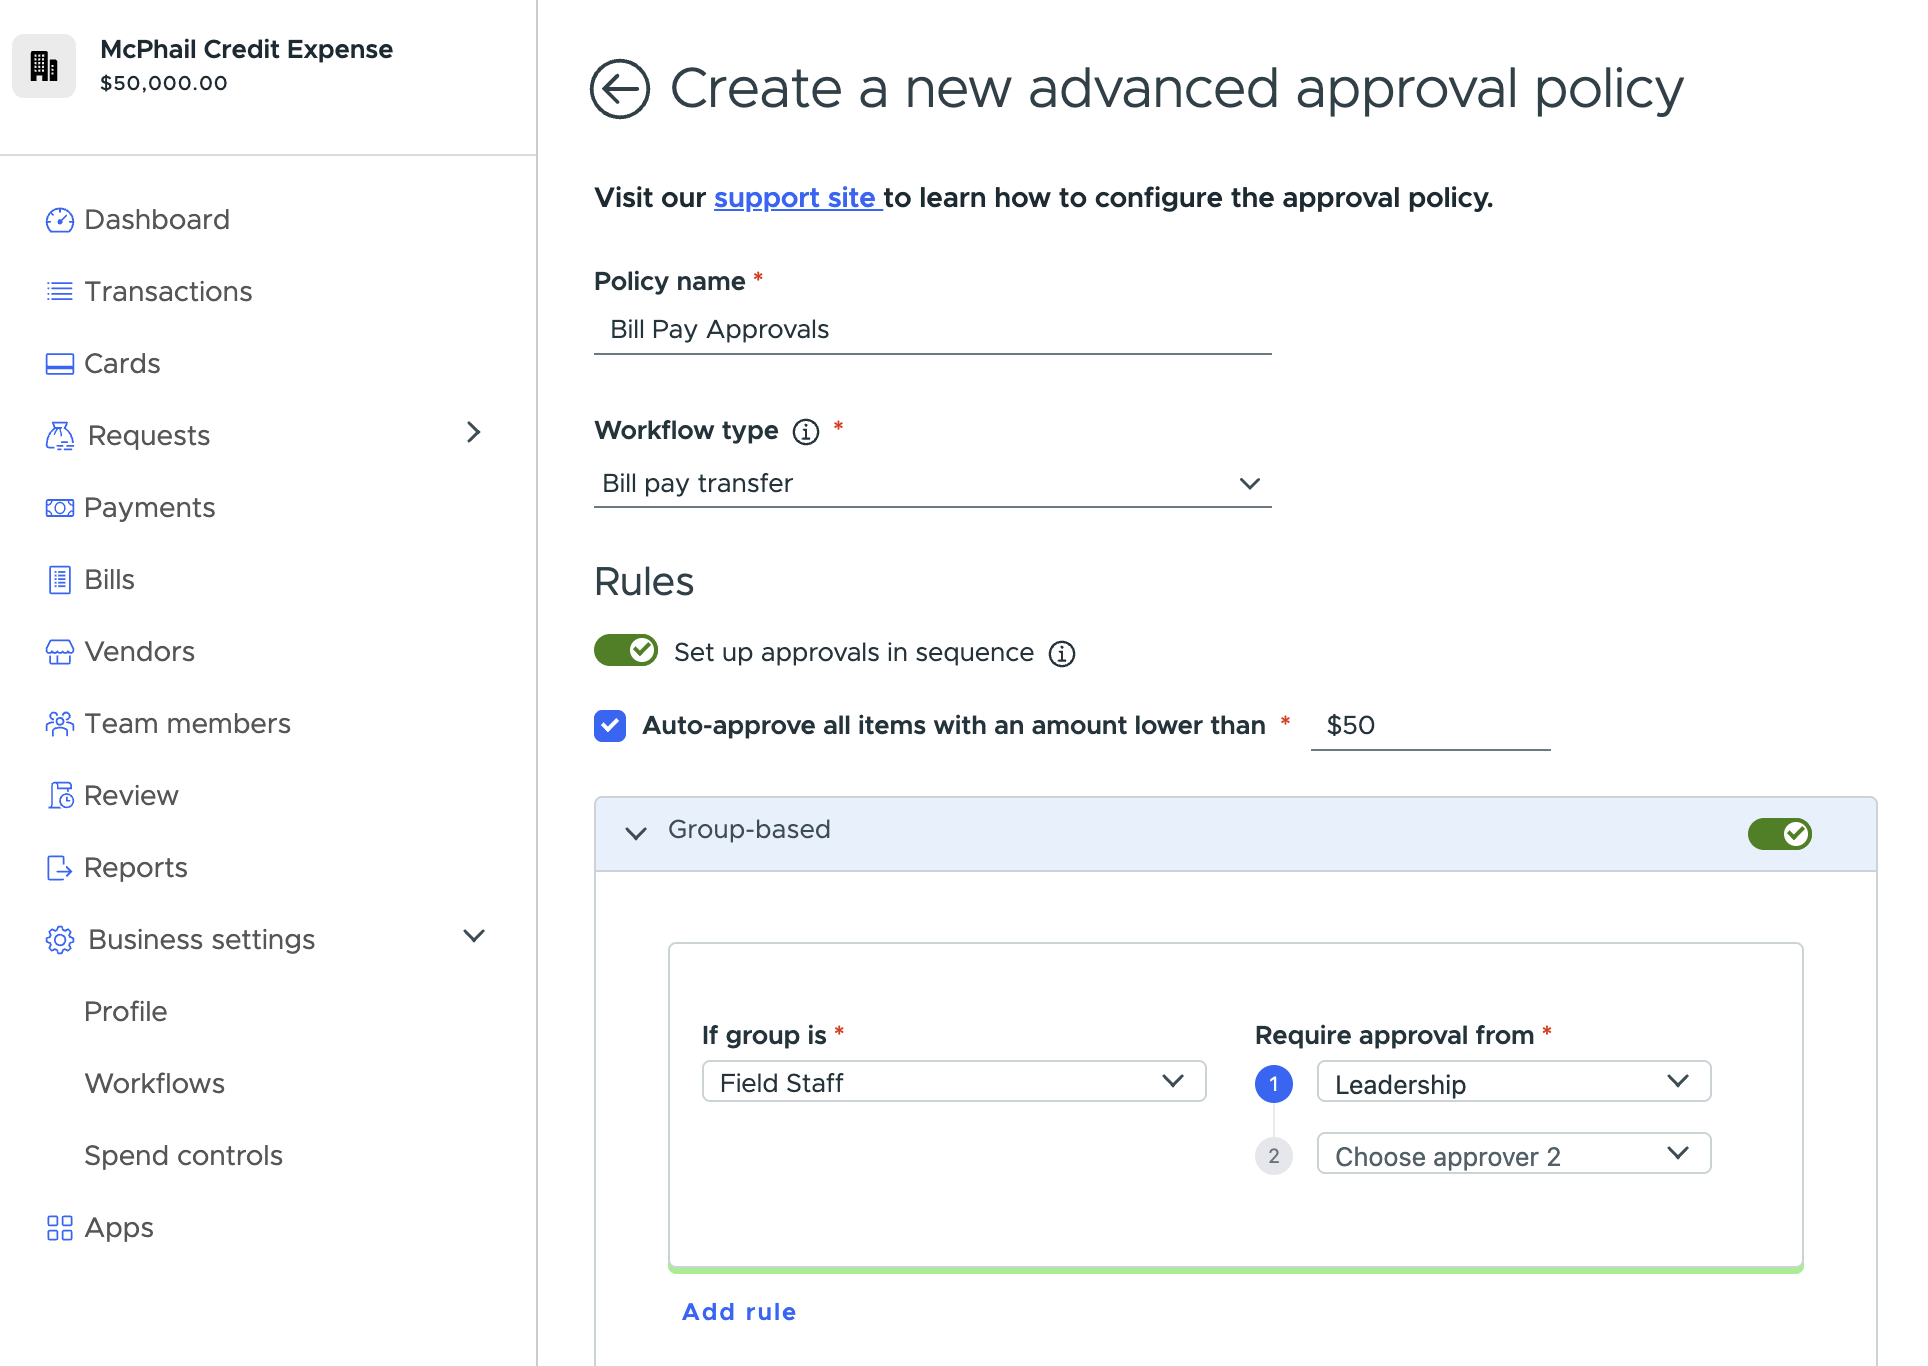Screen dimensions: 1928x1366
Task: Click the Cards icon in sidebar
Action: [x=60, y=364]
